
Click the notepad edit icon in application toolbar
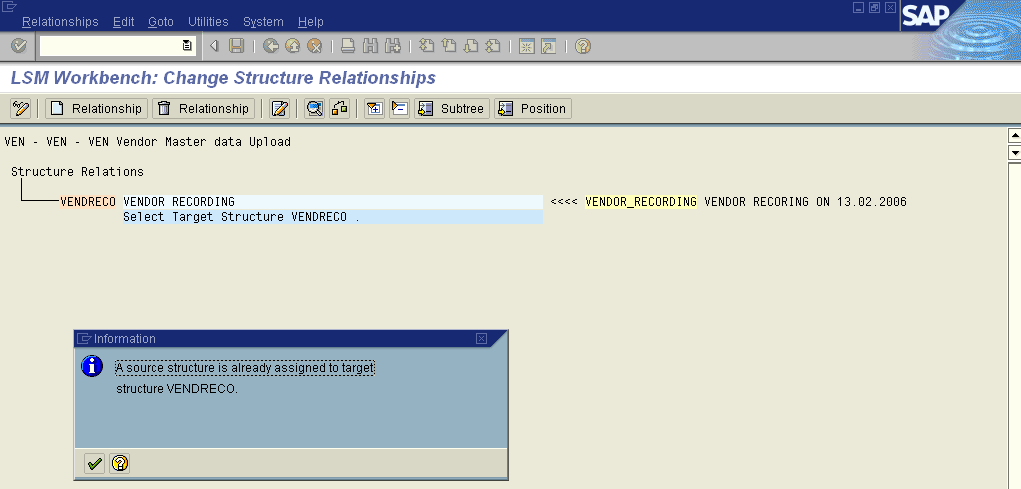point(280,108)
